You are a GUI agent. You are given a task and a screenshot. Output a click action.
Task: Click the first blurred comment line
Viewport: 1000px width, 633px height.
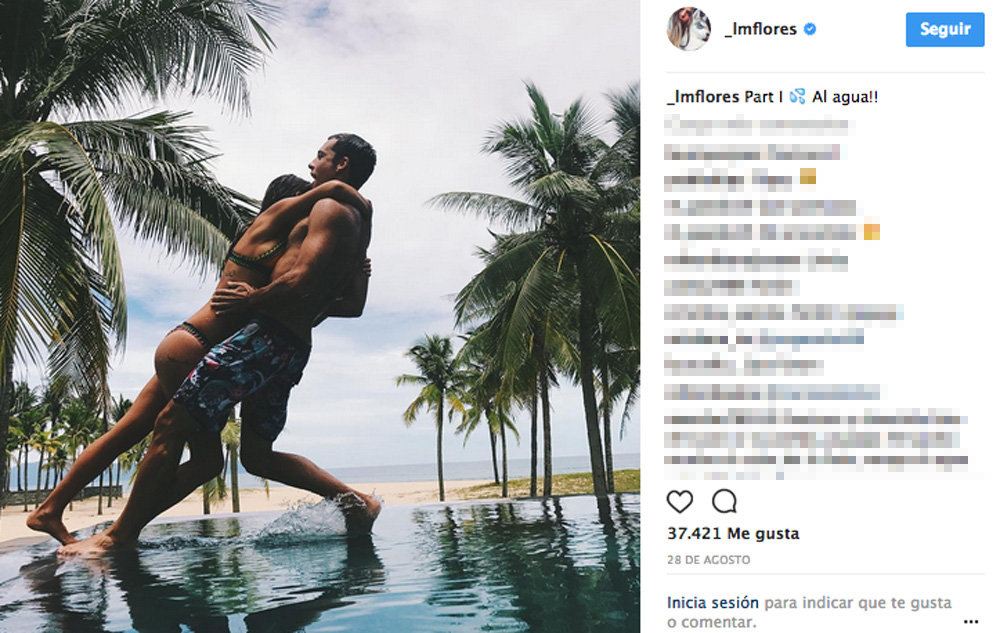coord(760,125)
